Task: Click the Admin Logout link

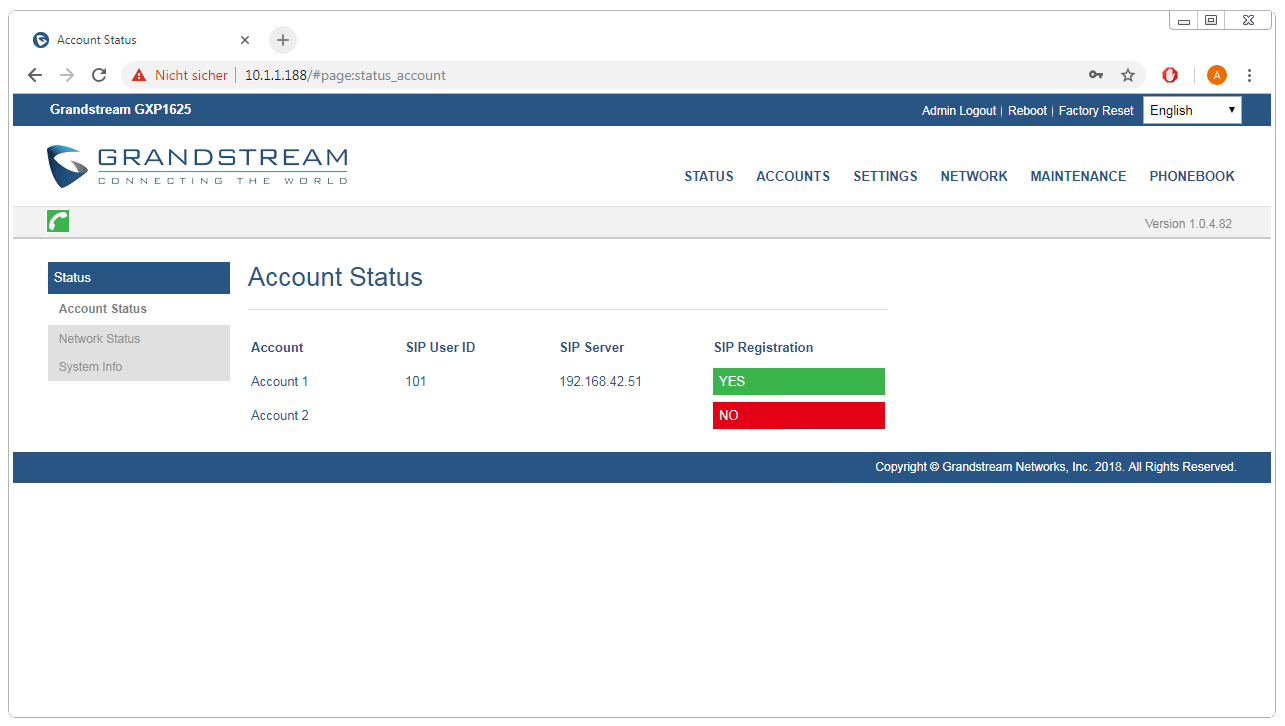Action: (x=959, y=111)
